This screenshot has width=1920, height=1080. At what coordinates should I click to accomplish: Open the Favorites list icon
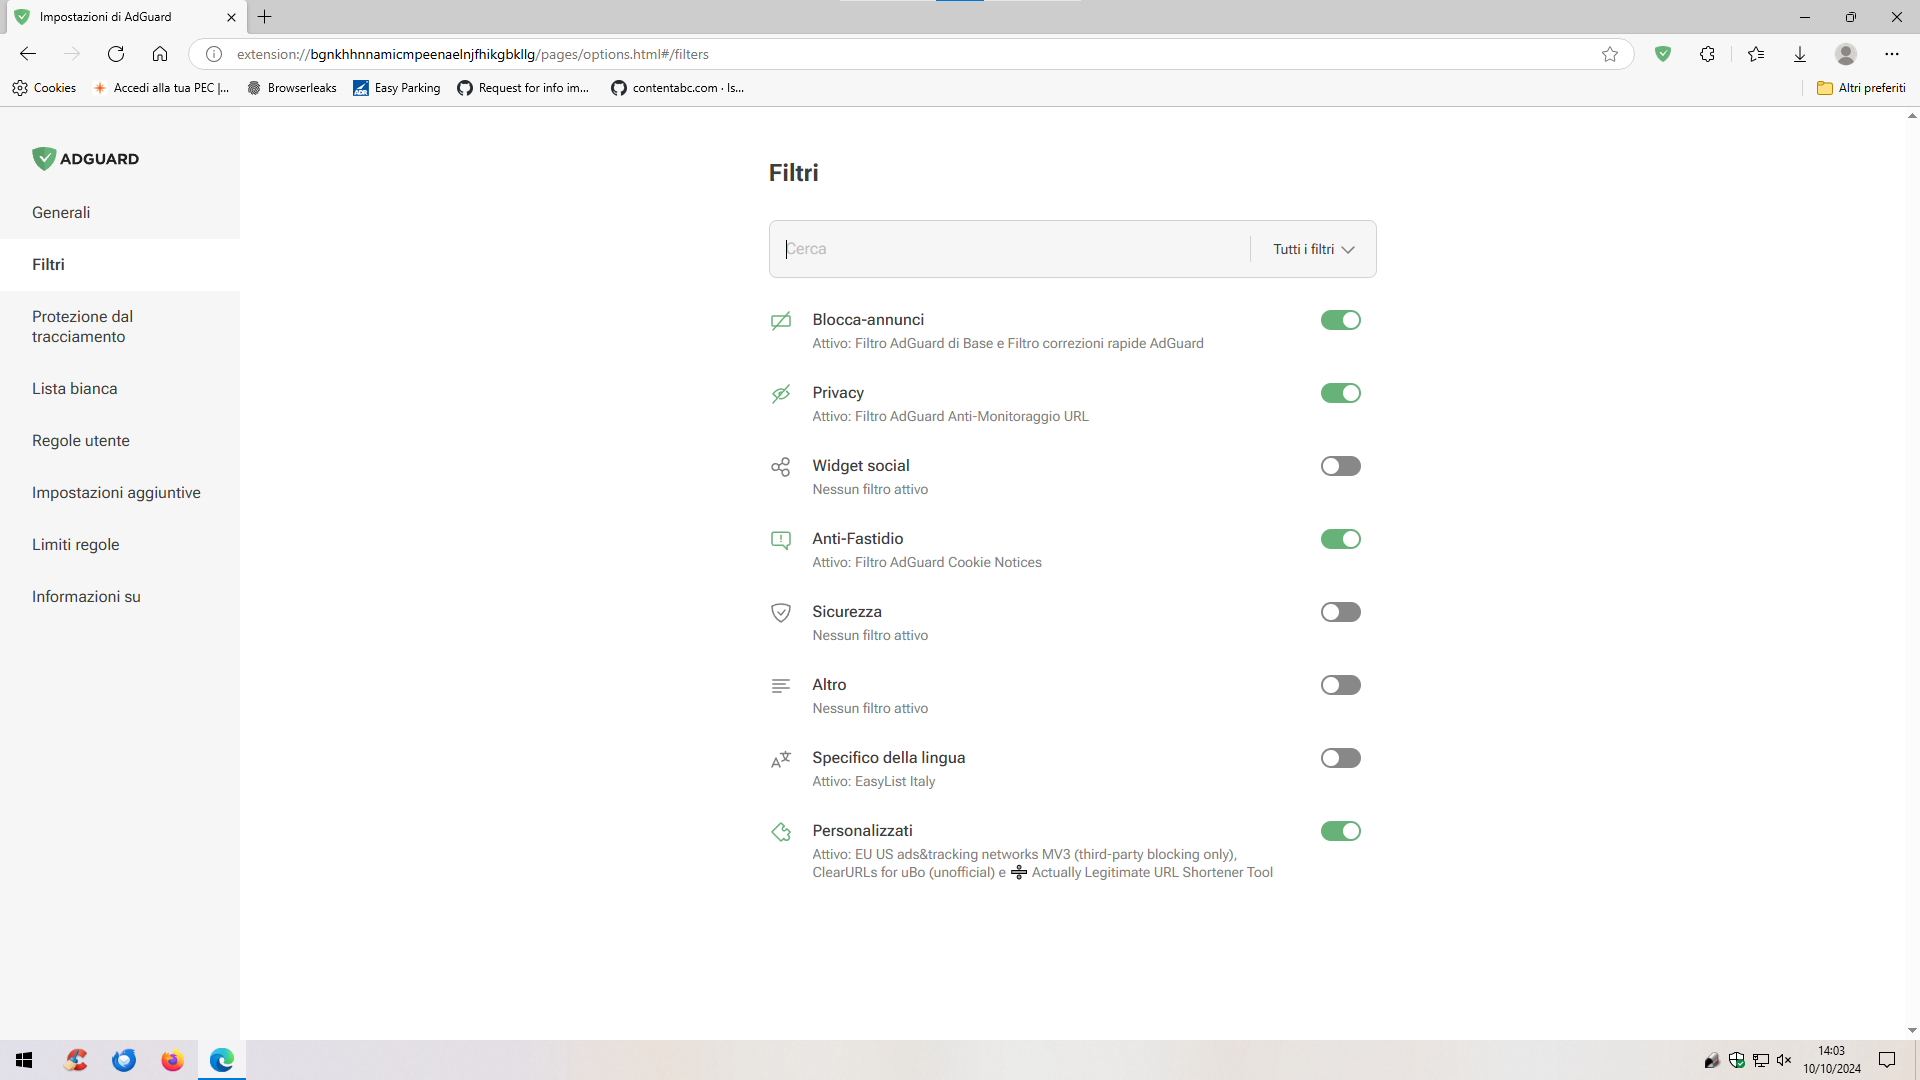pos(1756,54)
